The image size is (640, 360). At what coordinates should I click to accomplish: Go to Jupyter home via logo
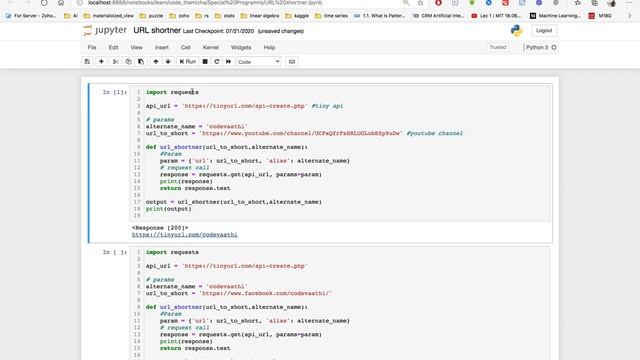tap(105, 30)
